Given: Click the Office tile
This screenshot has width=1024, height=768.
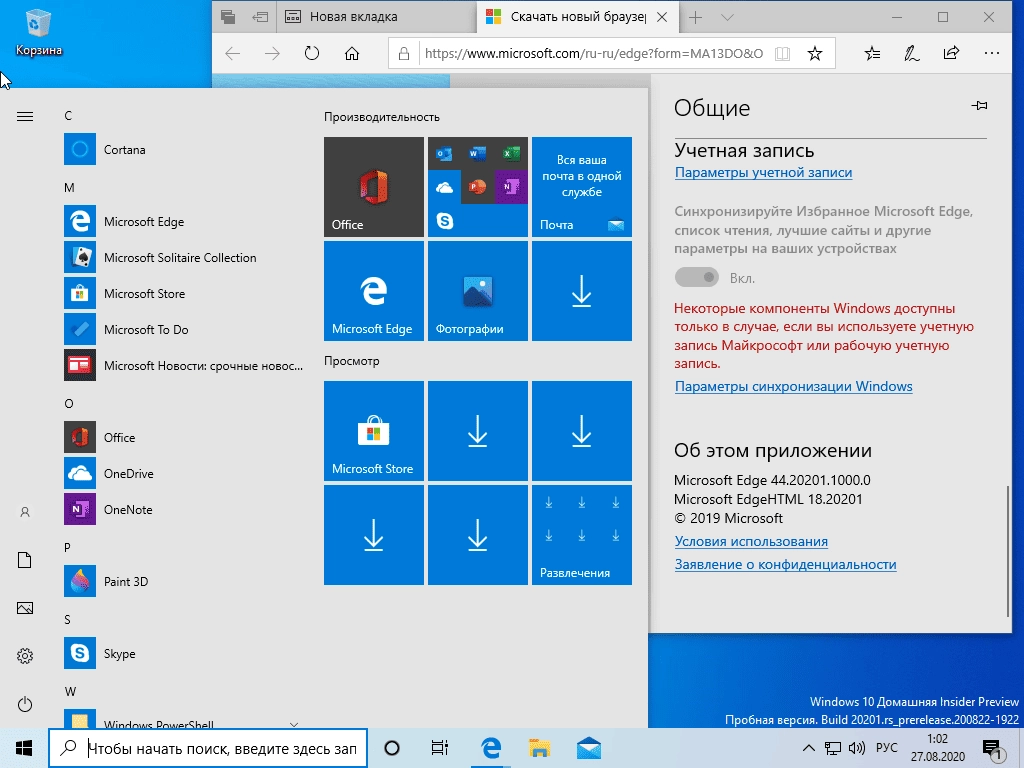Looking at the screenshot, I should [x=374, y=187].
